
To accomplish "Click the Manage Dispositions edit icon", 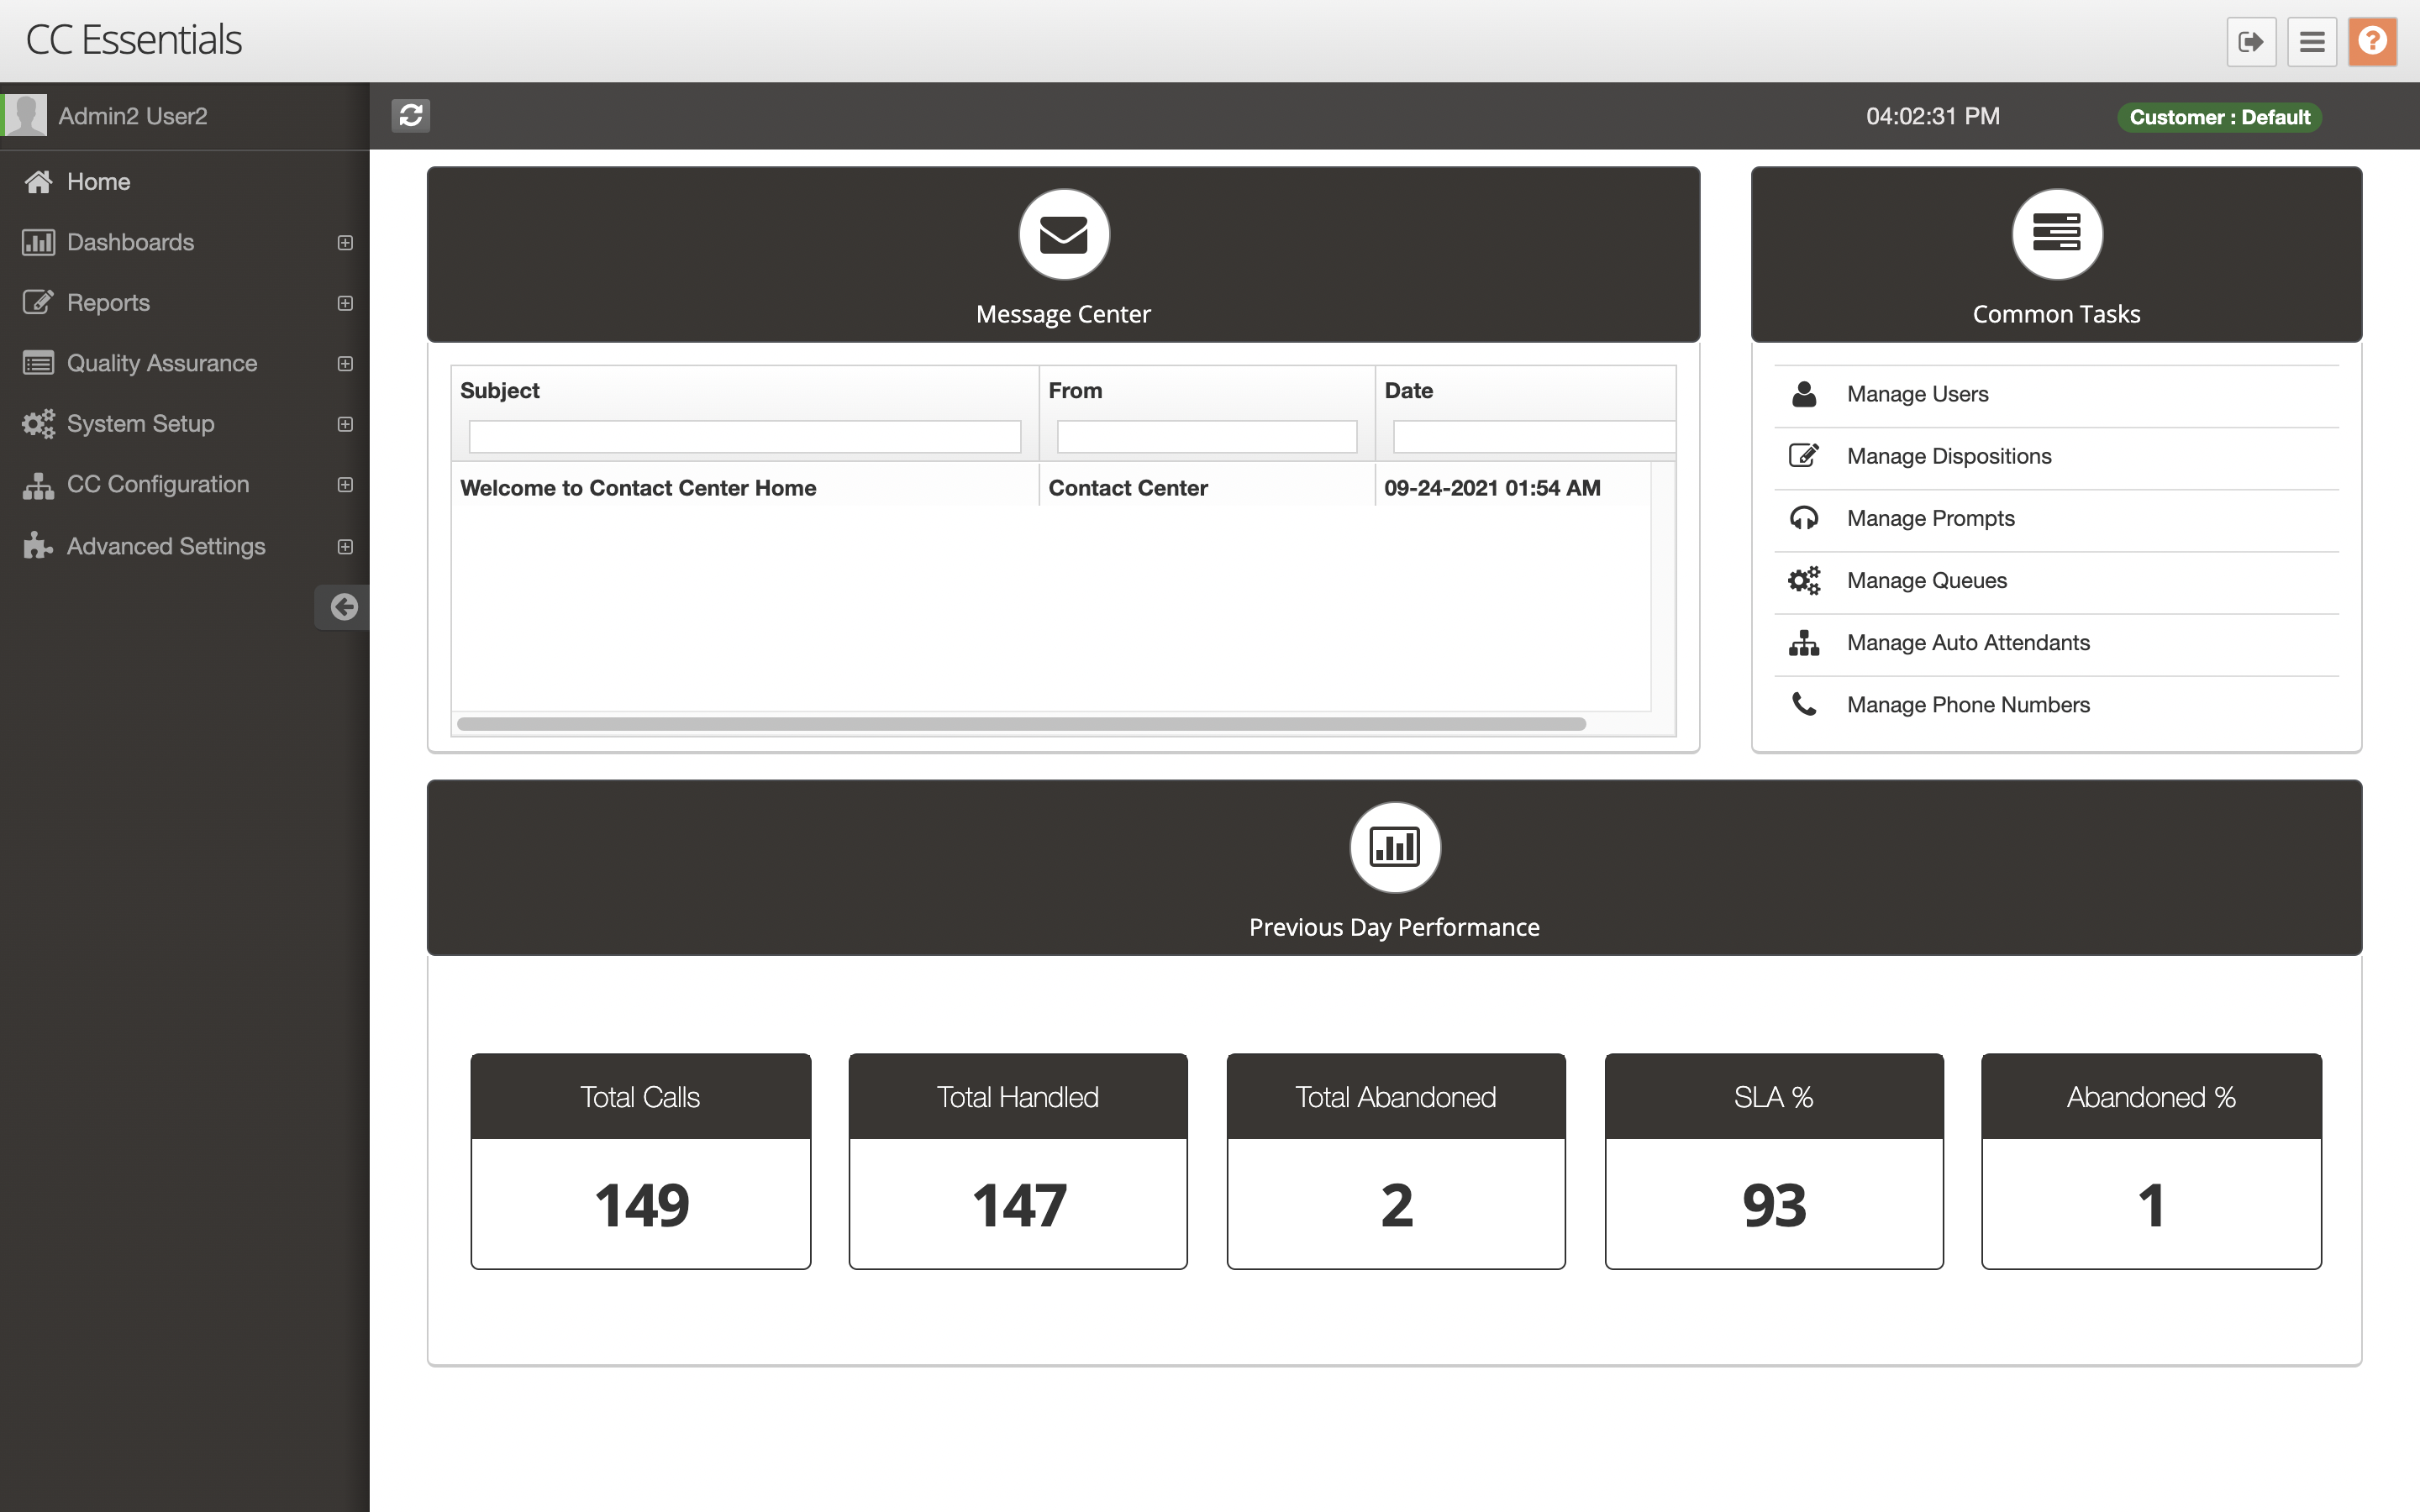I will point(1804,456).
